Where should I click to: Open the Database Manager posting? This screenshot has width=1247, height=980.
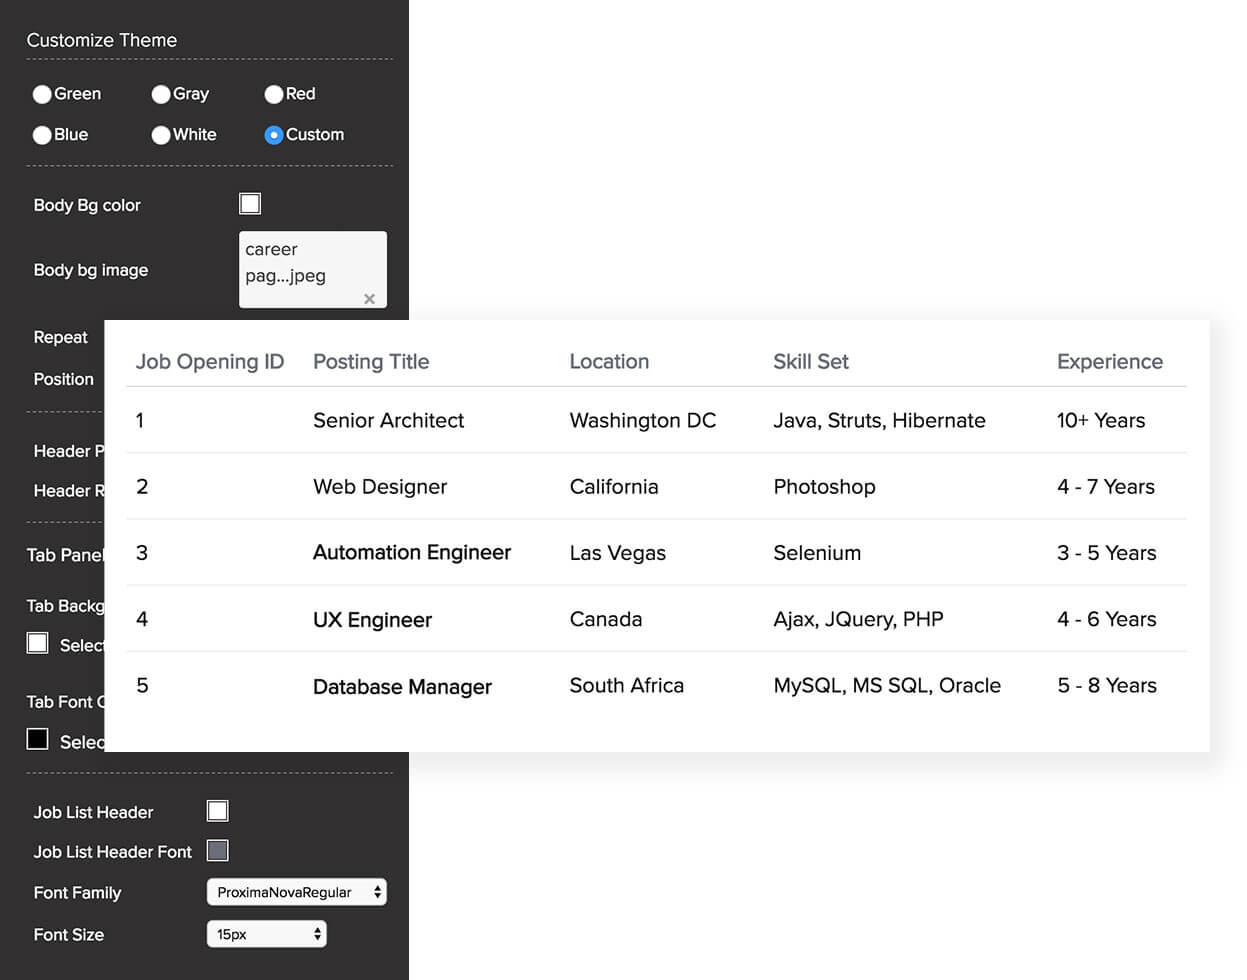pos(402,687)
